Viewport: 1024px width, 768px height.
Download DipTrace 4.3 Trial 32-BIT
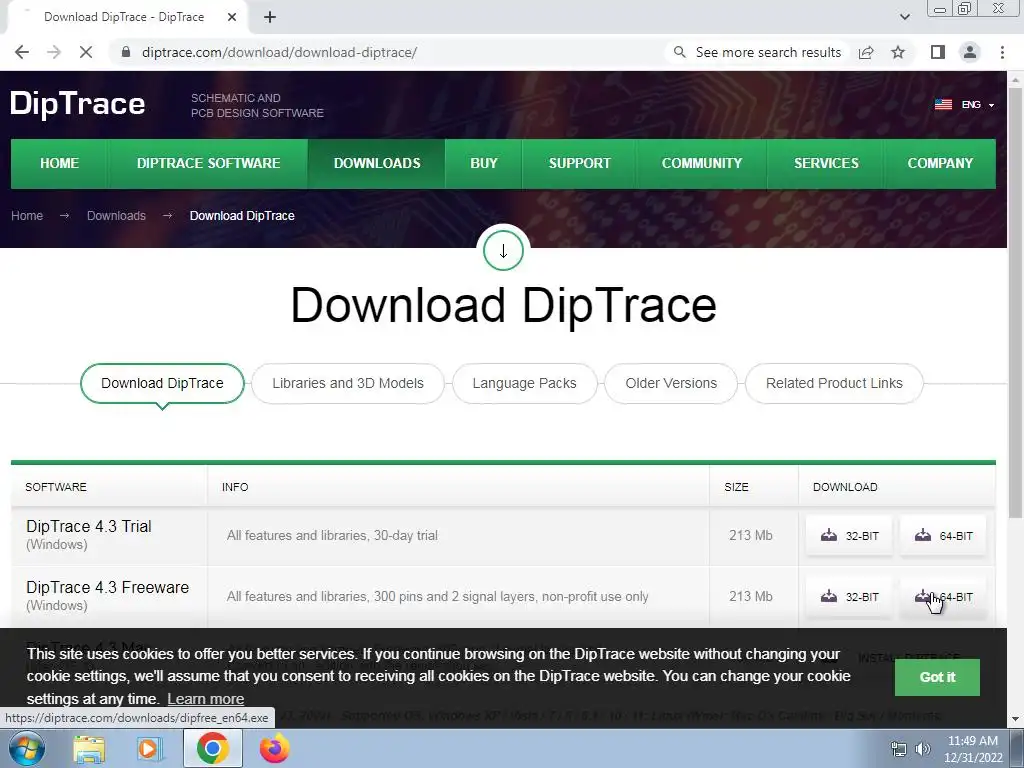849,536
